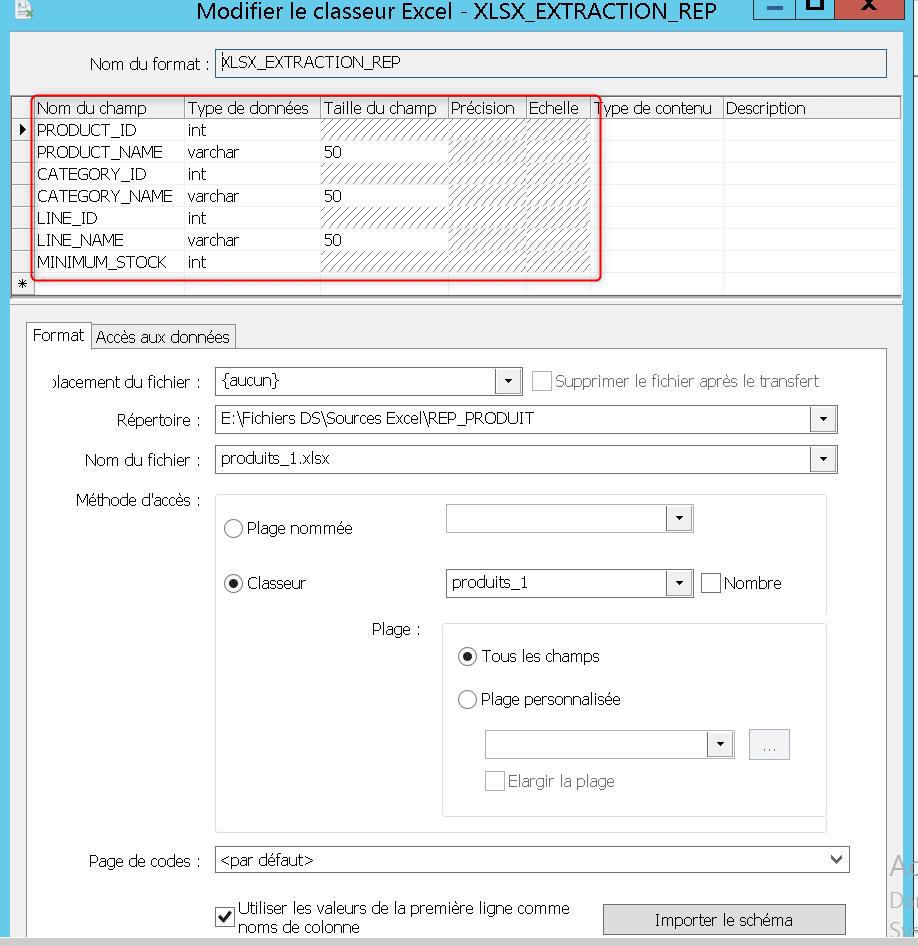918x946 pixels.
Task: Select the Tous les champs radio button
Action: pos(467,657)
